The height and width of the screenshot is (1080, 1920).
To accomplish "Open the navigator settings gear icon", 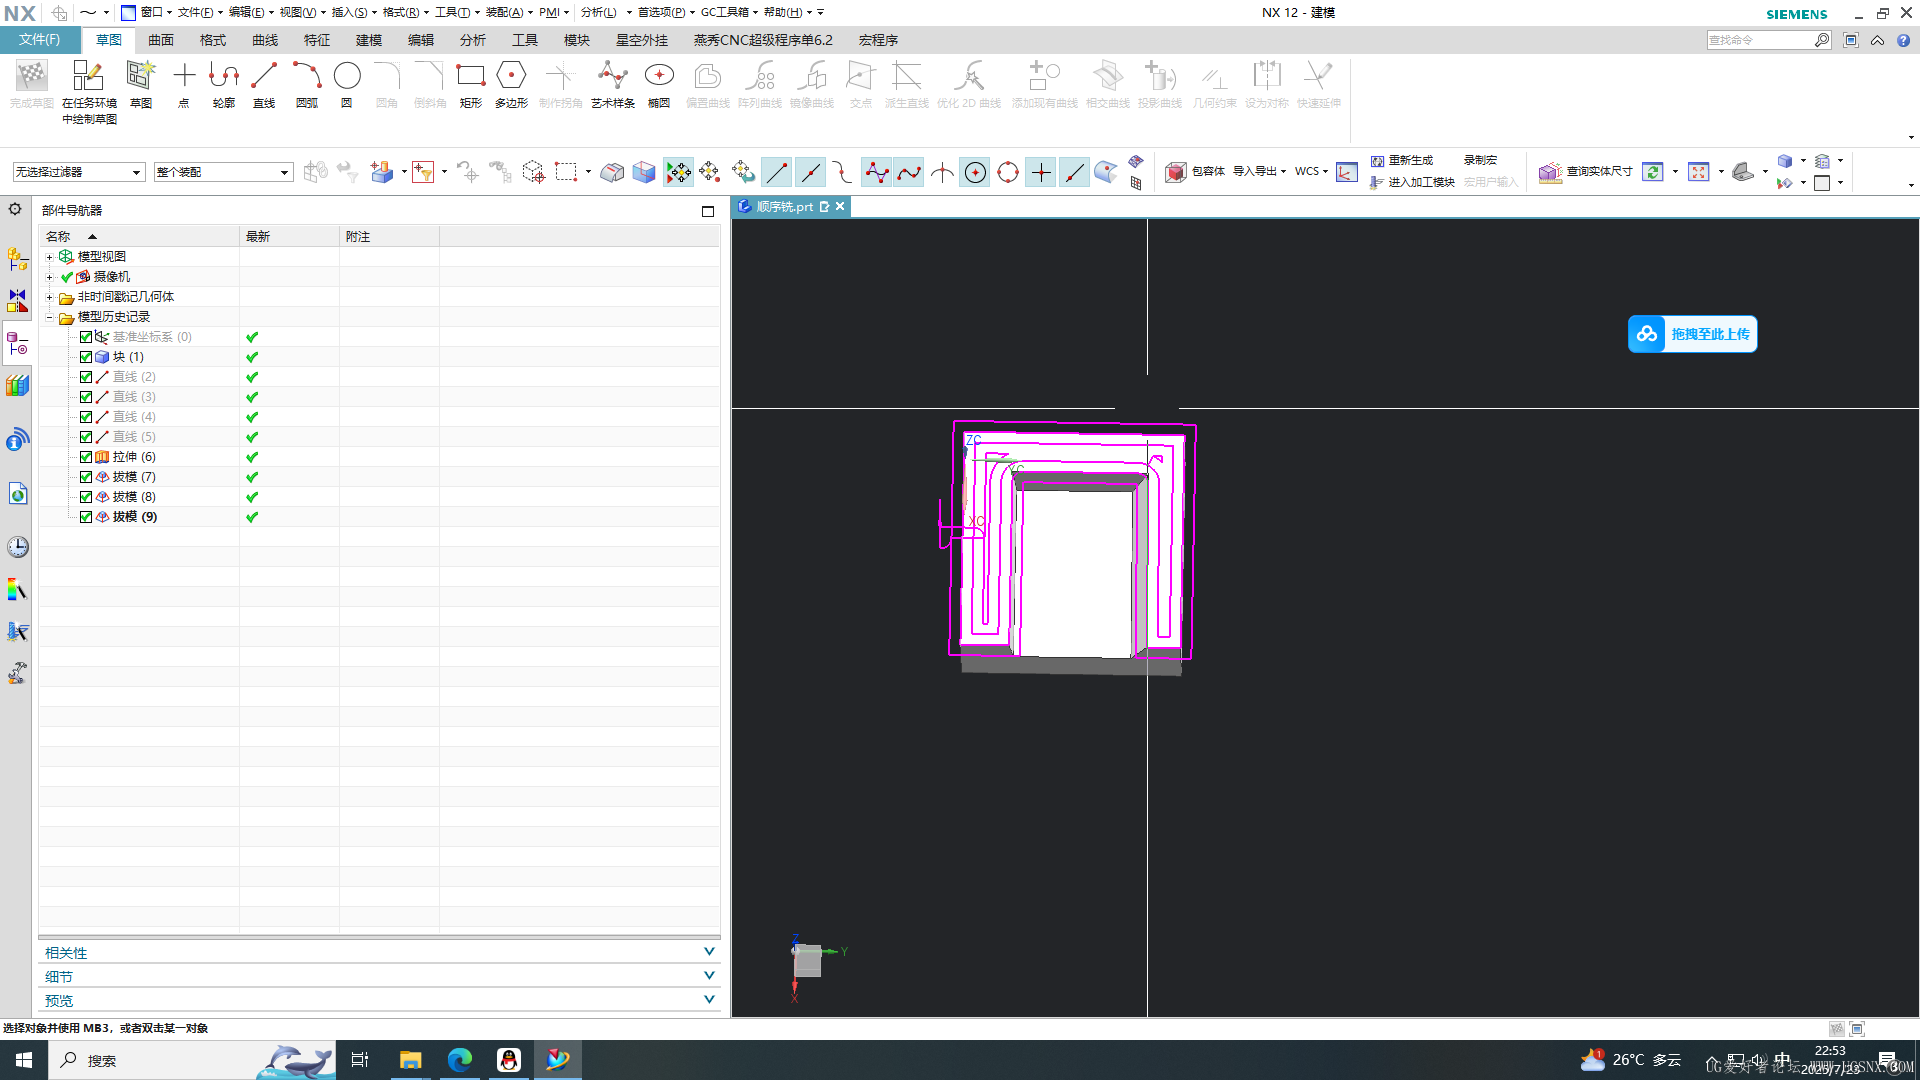I will 15,209.
